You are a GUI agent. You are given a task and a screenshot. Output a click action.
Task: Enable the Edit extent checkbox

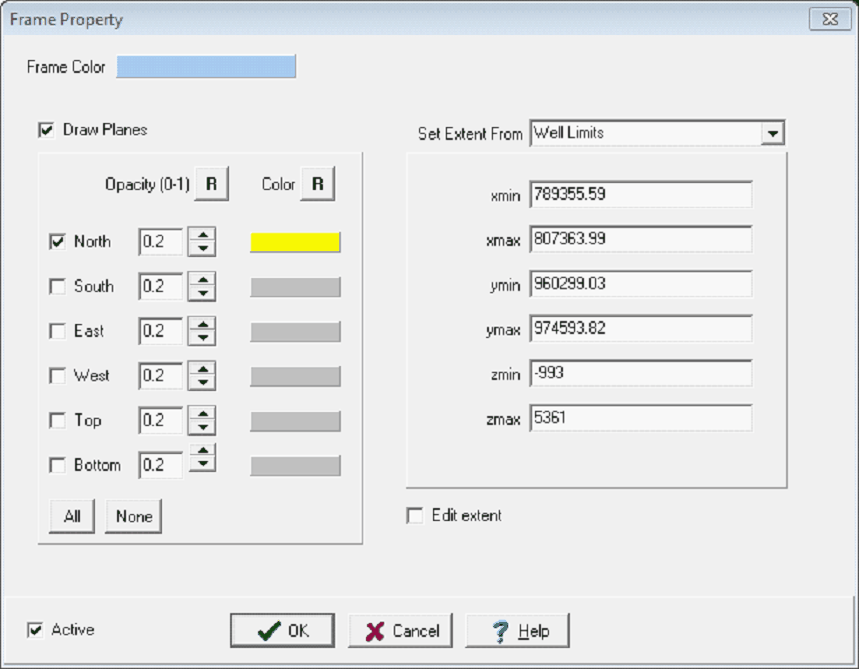click(x=415, y=516)
